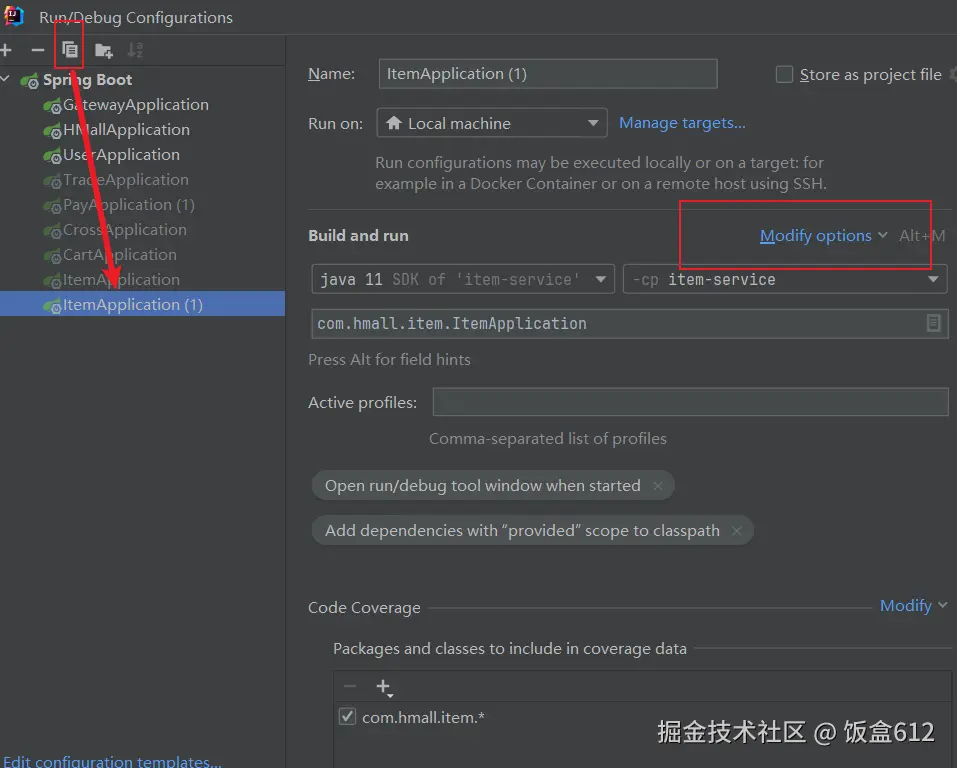Screen dimensions: 957x768
Task: Remove the selected configuration
Action: tap(38, 50)
